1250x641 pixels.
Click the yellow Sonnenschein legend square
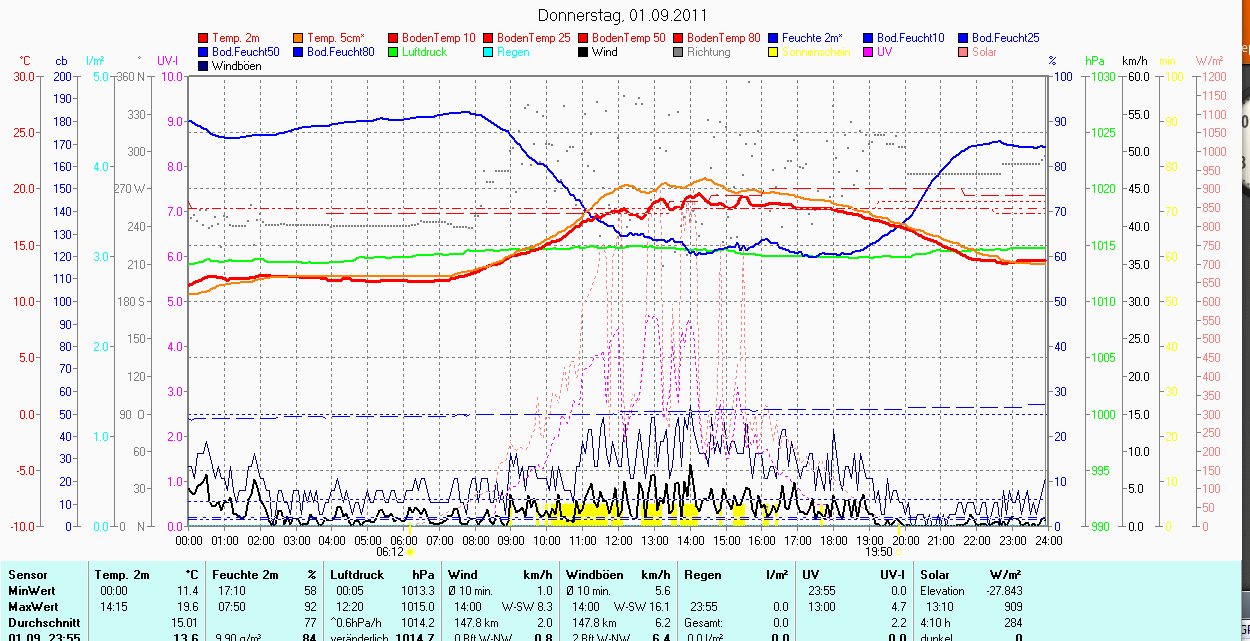click(x=774, y=52)
